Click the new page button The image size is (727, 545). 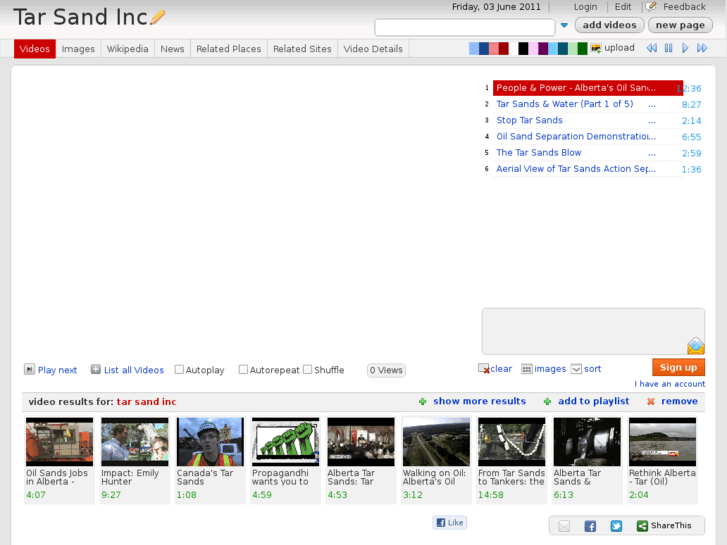pos(680,25)
